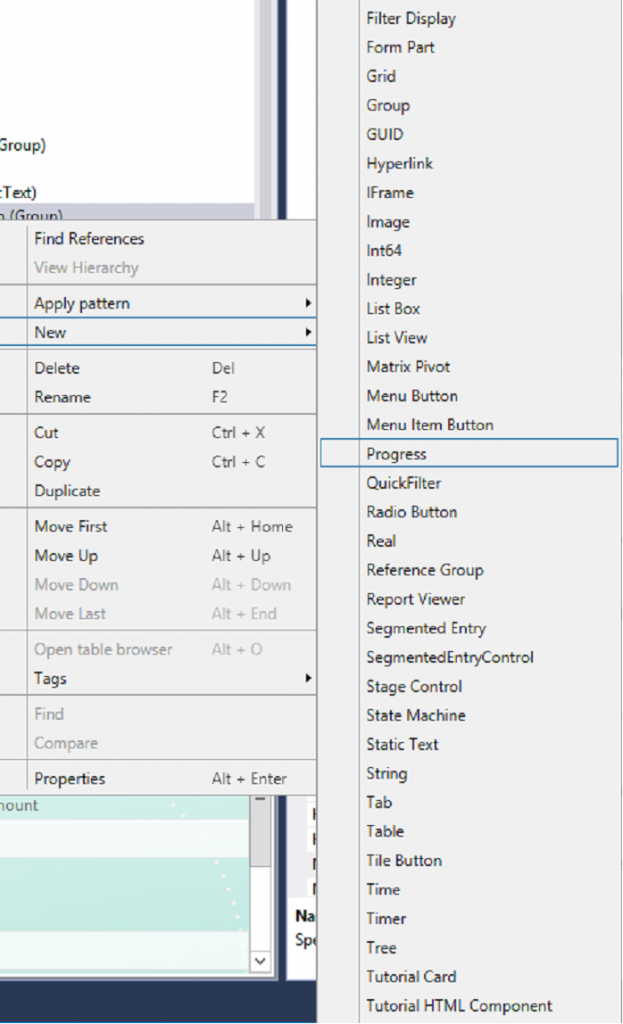The height and width of the screenshot is (1024, 623).
Task: Select Cut from the context menu
Action: point(47,432)
